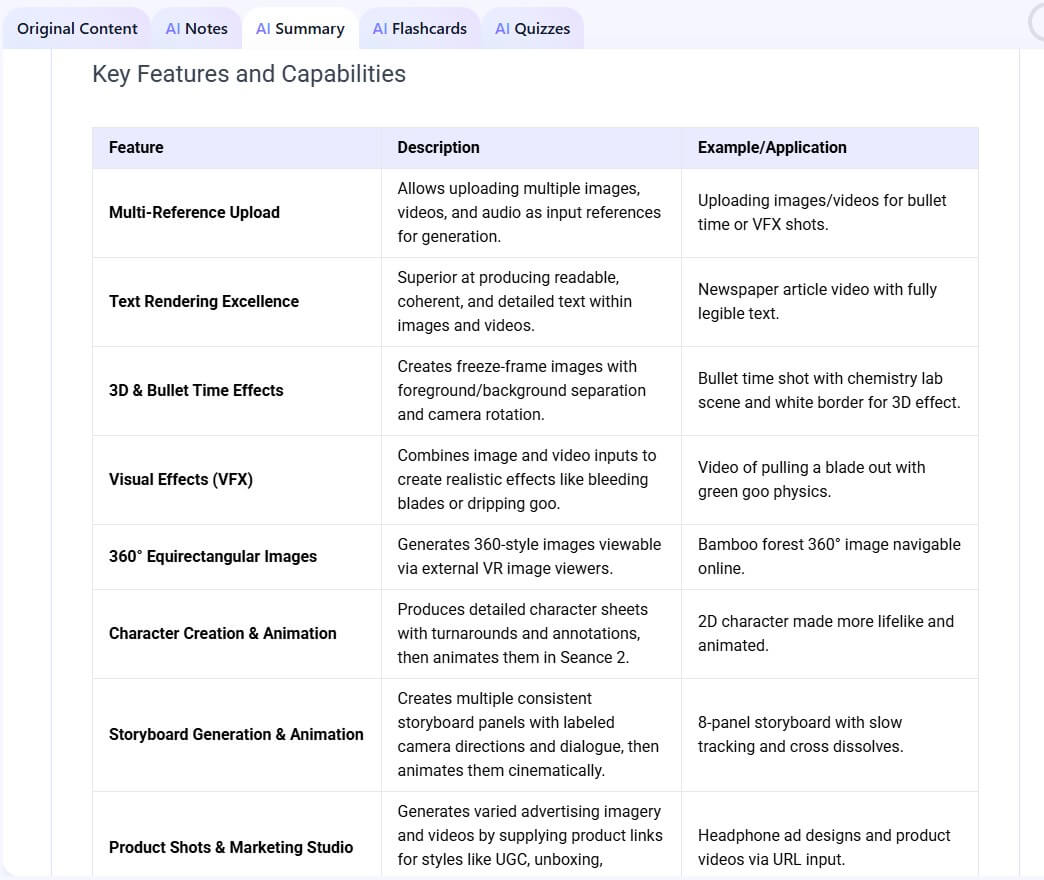Click the Key Features and Capabilities heading
1044x880 pixels.
(x=249, y=74)
